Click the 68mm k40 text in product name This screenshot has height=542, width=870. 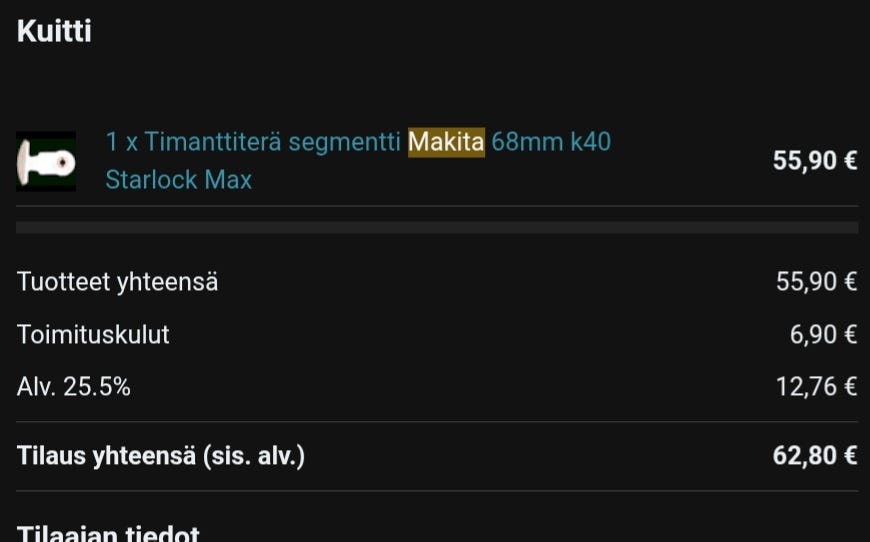[x=551, y=142]
